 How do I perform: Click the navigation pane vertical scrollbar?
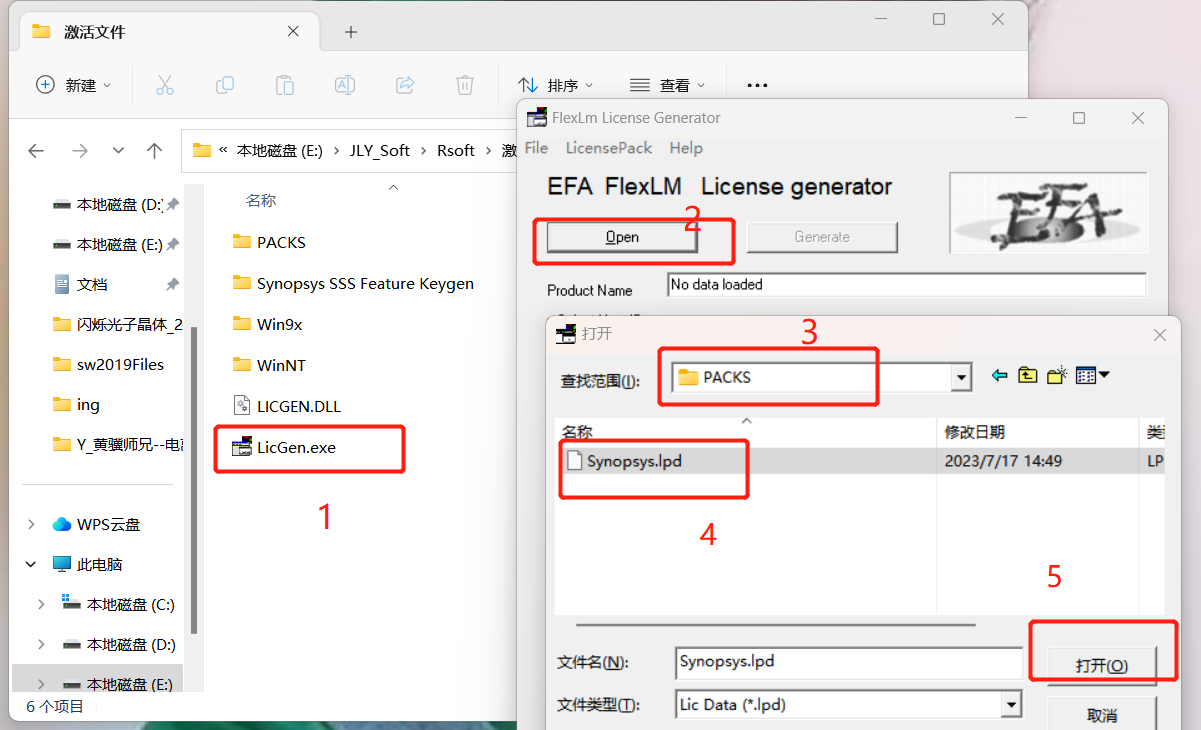[x=195, y=480]
